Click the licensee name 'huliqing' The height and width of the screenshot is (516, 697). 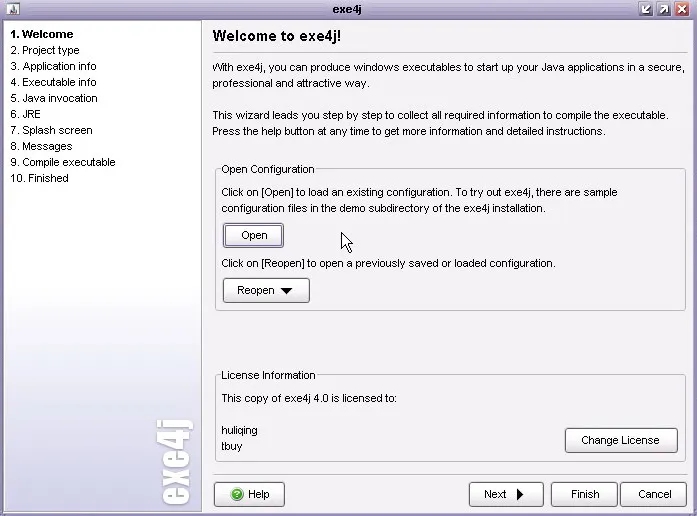(239, 430)
